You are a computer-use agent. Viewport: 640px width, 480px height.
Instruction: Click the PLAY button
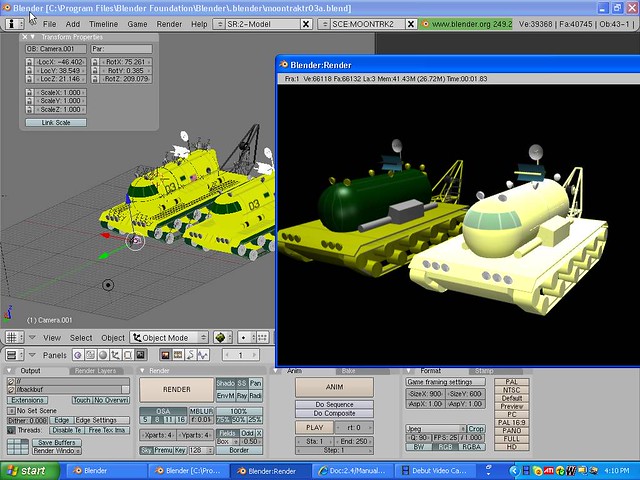(x=314, y=427)
